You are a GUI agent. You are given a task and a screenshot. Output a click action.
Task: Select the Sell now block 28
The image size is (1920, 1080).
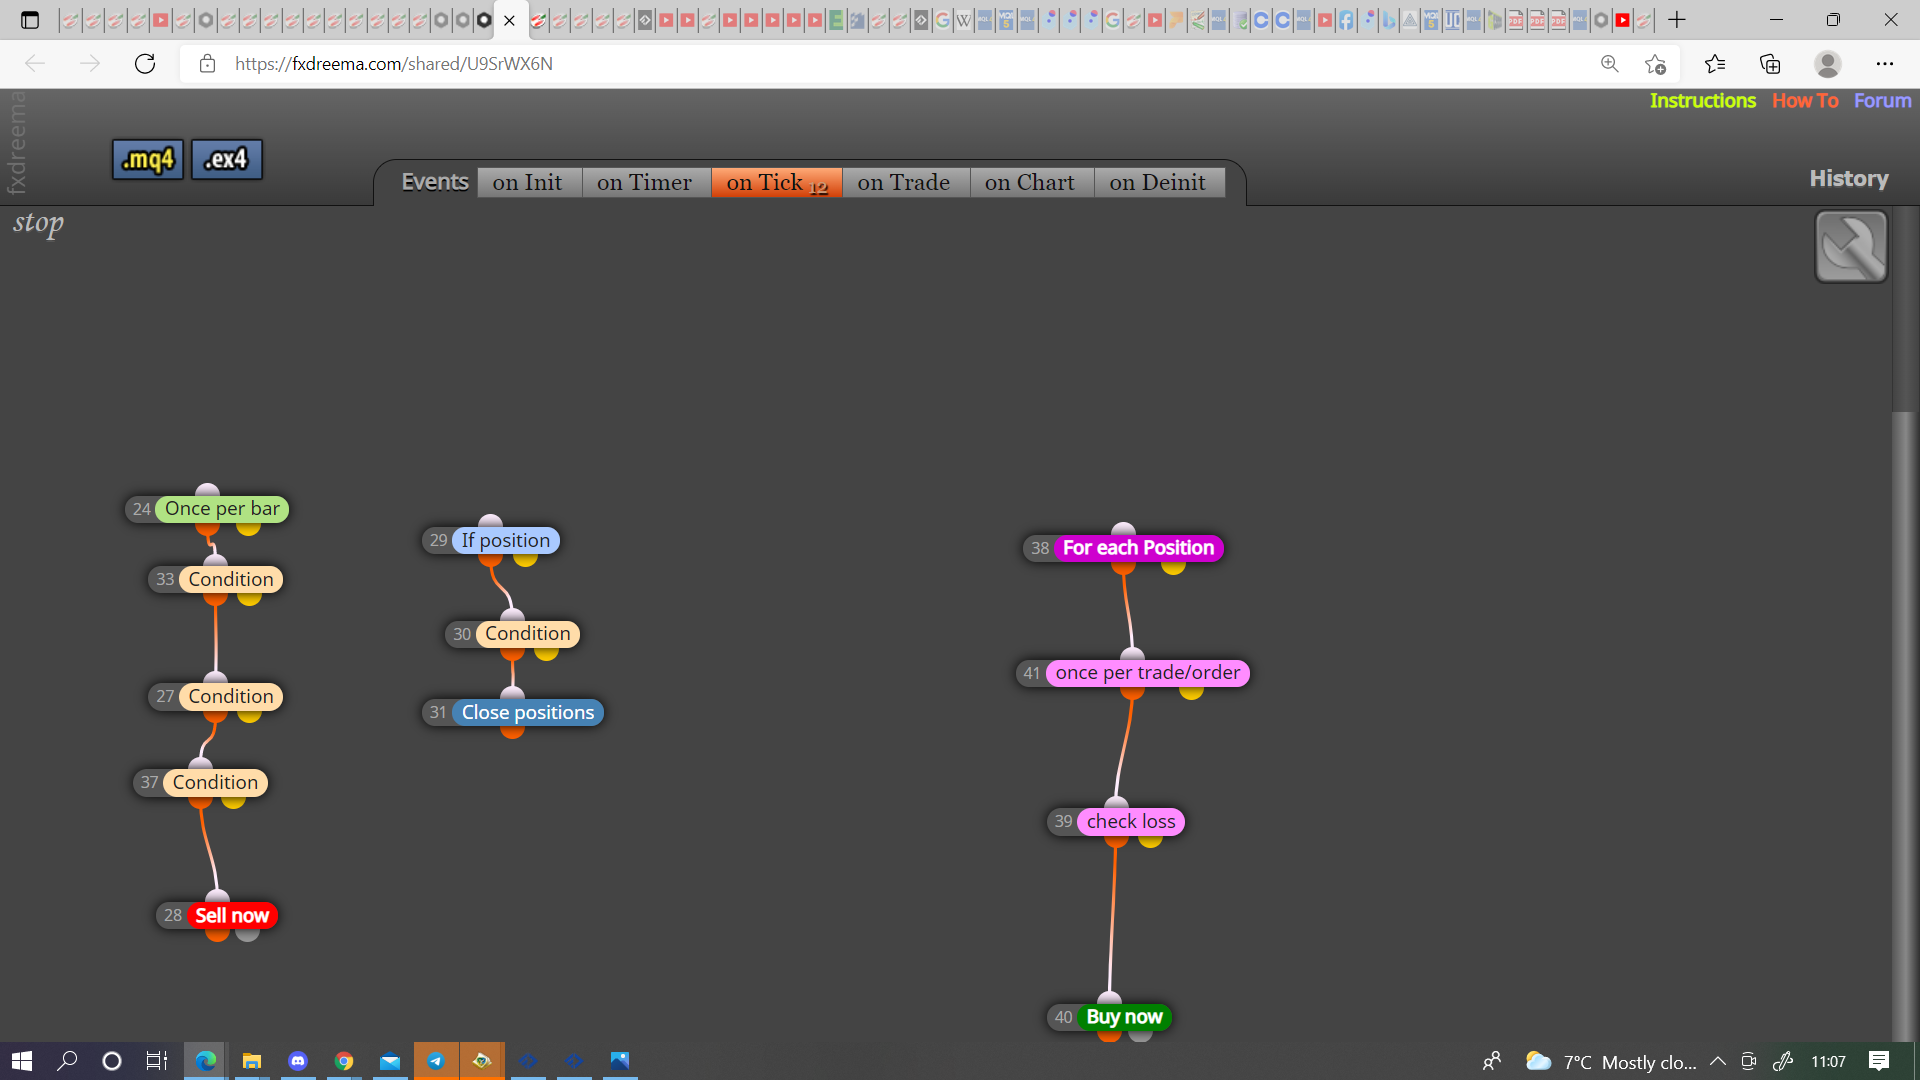pos(232,915)
